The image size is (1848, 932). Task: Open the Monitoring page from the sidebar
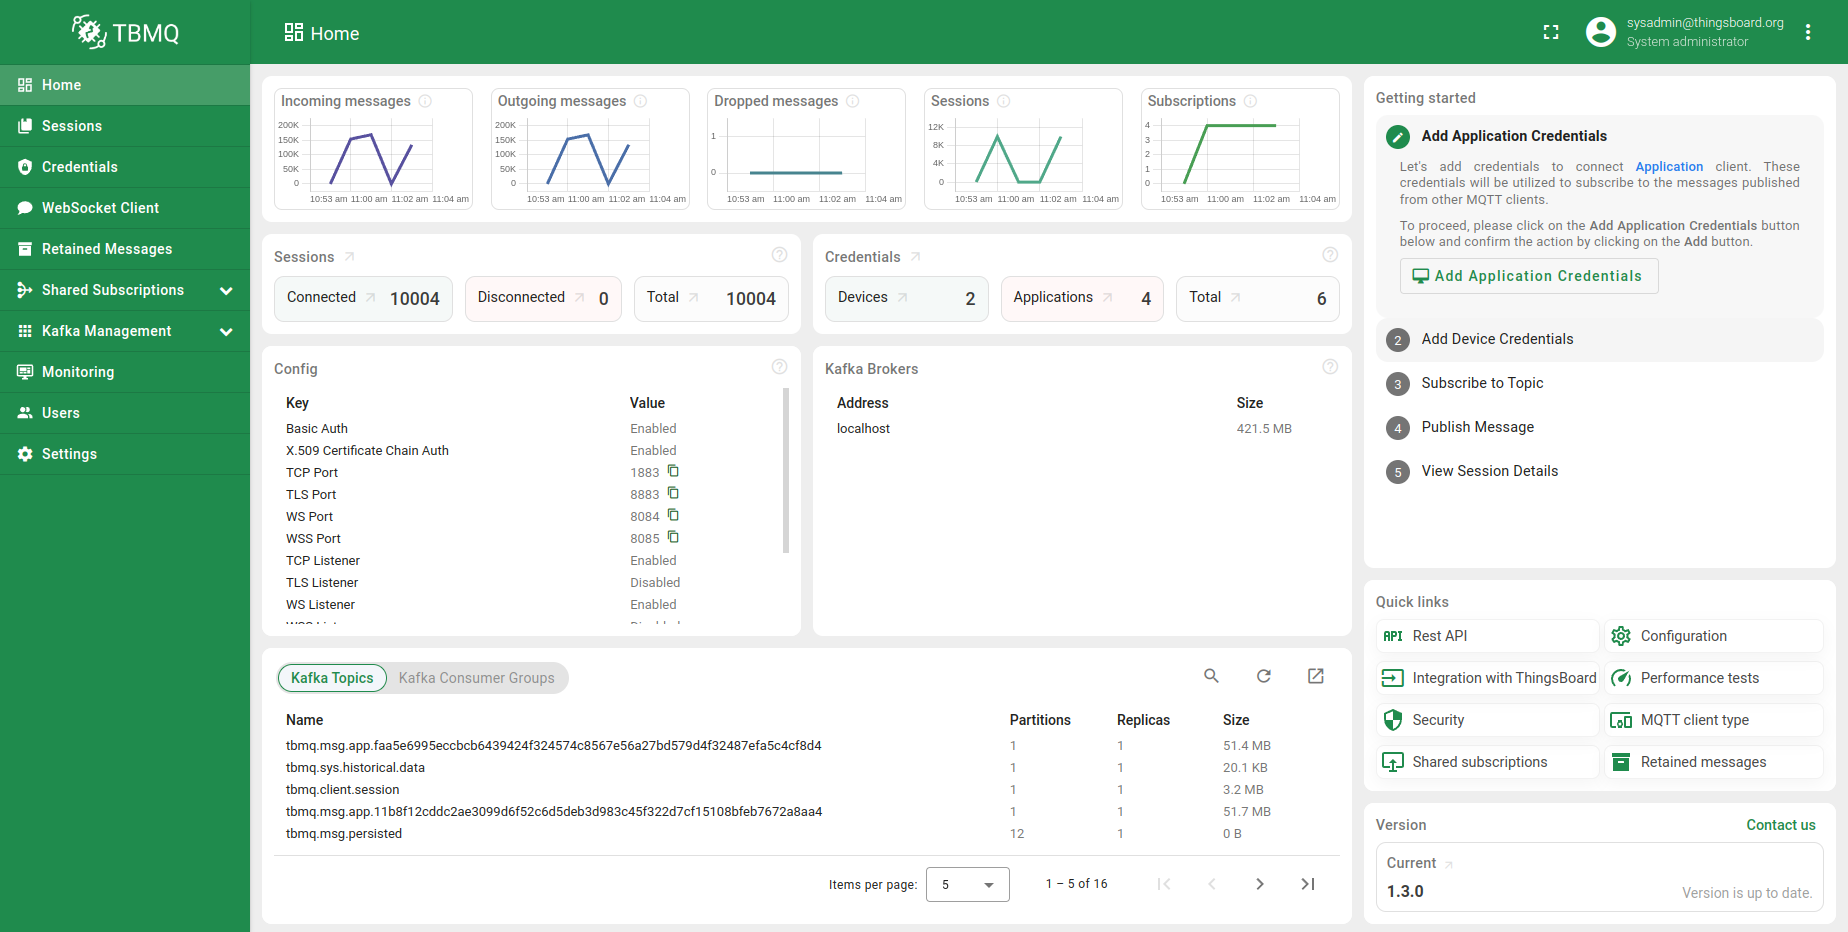[x=76, y=371]
